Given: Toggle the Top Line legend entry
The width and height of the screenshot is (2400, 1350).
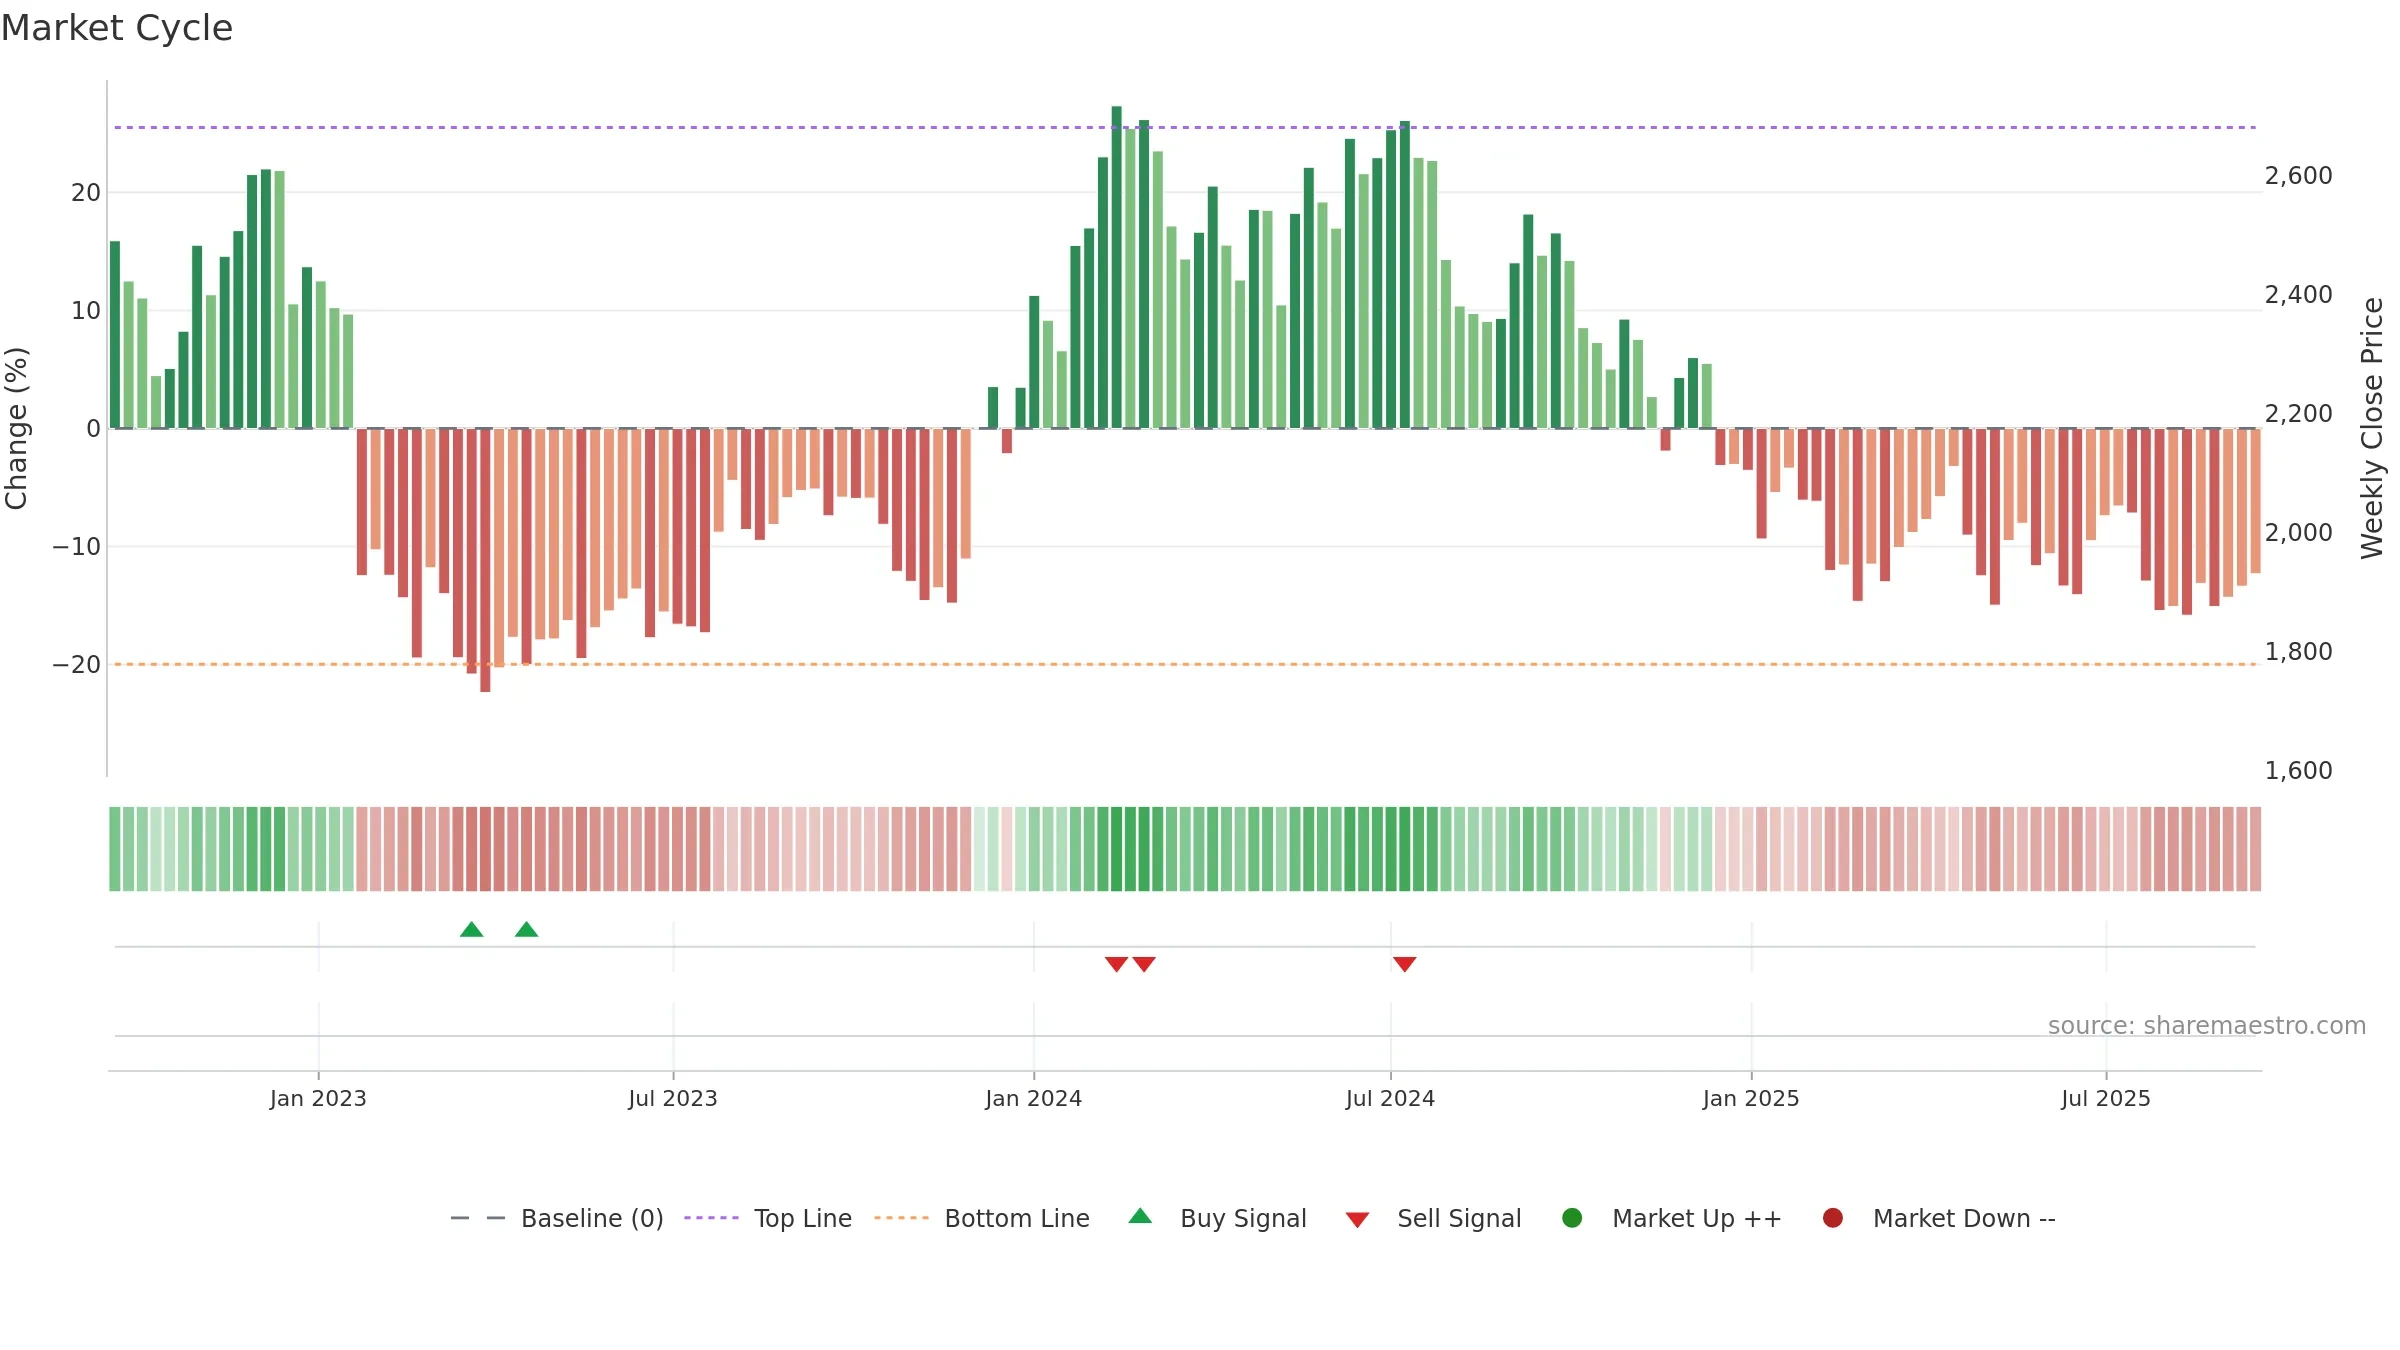Looking at the screenshot, I should tap(768, 1218).
